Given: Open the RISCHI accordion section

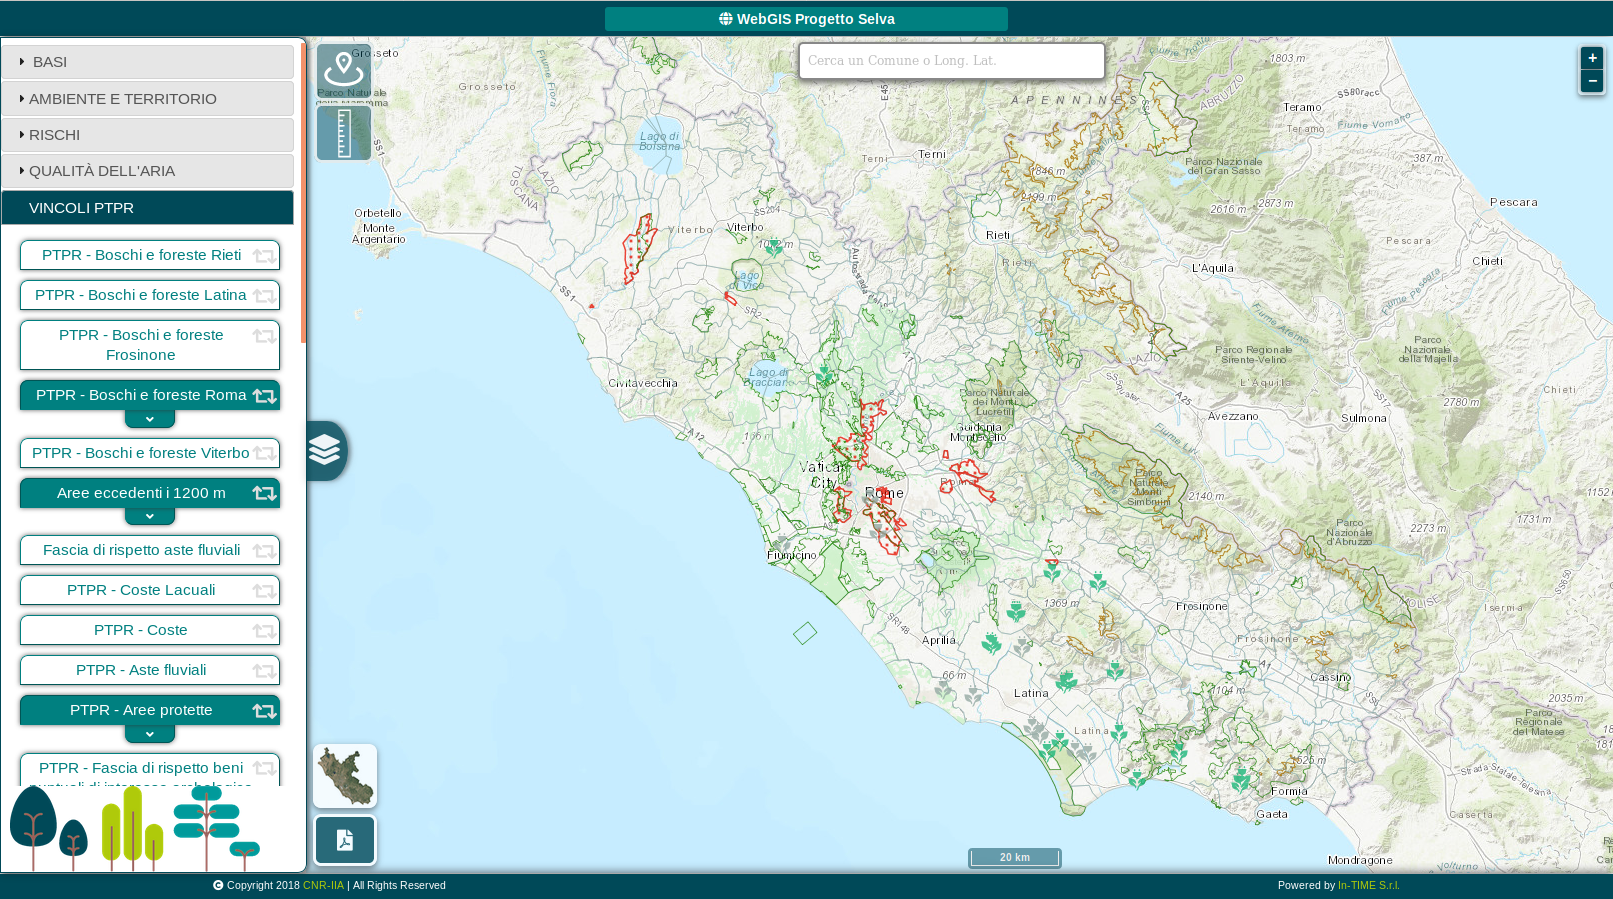Looking at the screenshot, I should pyautogui.click(x=148, y=135).
